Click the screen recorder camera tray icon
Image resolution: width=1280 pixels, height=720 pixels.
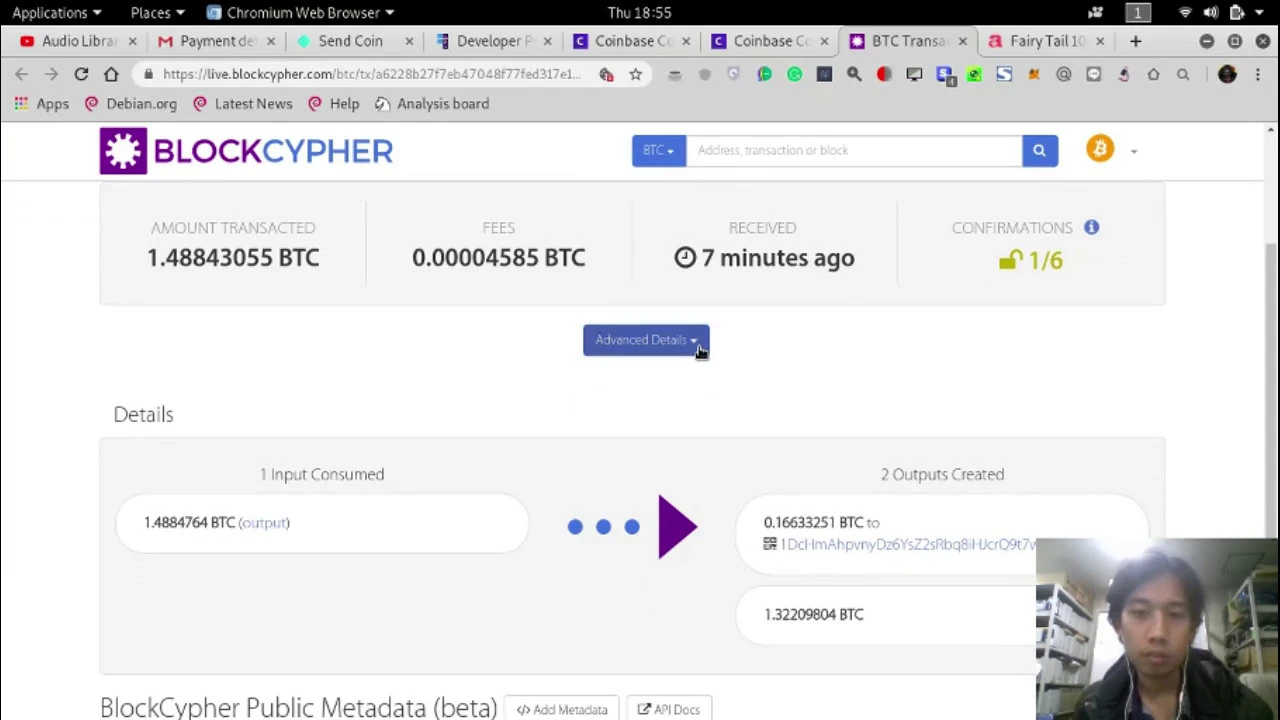(x=1096, y=13)
